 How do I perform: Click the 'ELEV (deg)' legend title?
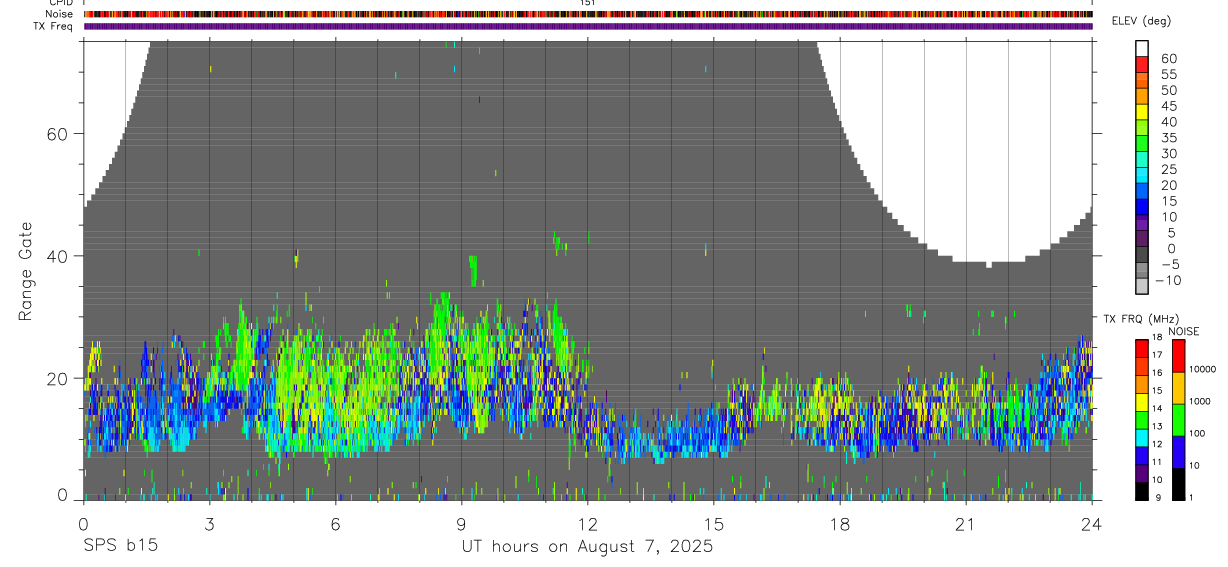[1140, 21]
